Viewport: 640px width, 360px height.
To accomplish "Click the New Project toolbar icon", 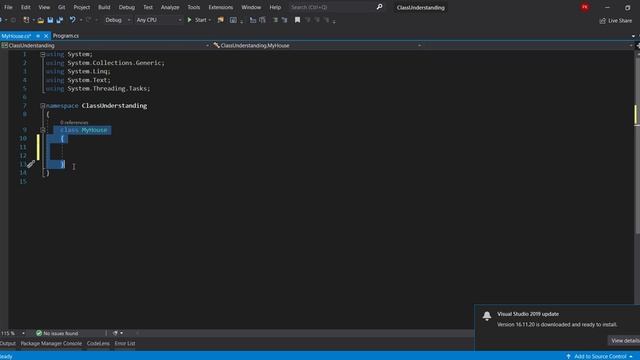I will coord(26,20).
